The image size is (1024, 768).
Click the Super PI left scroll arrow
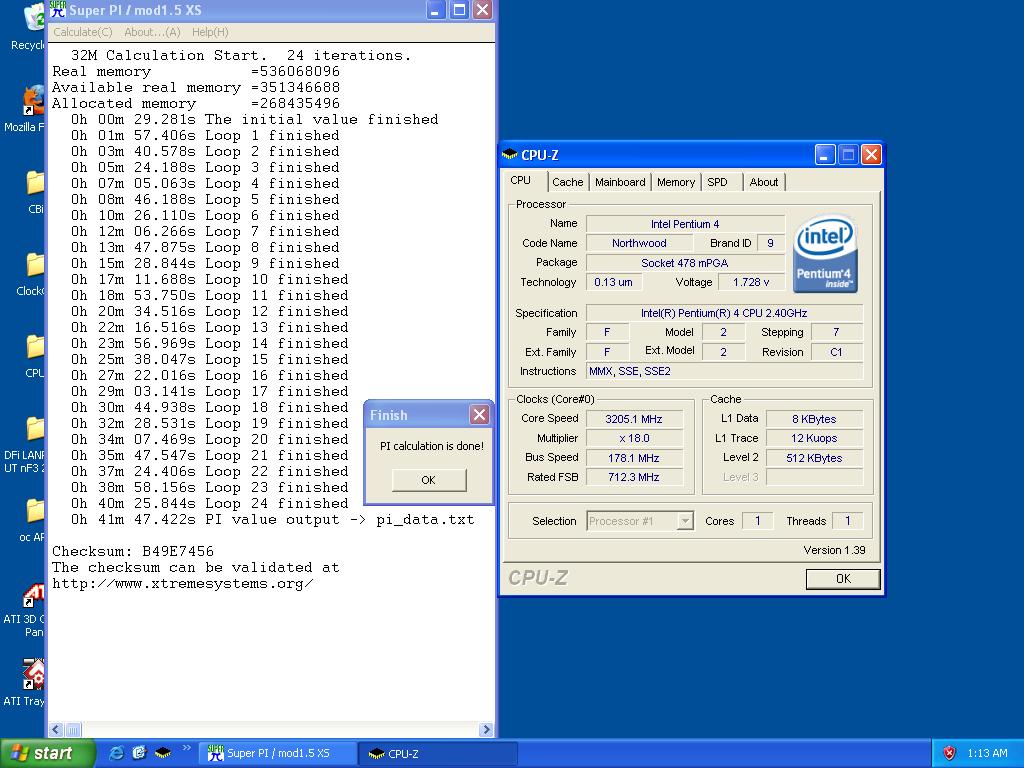coord(56,729)
